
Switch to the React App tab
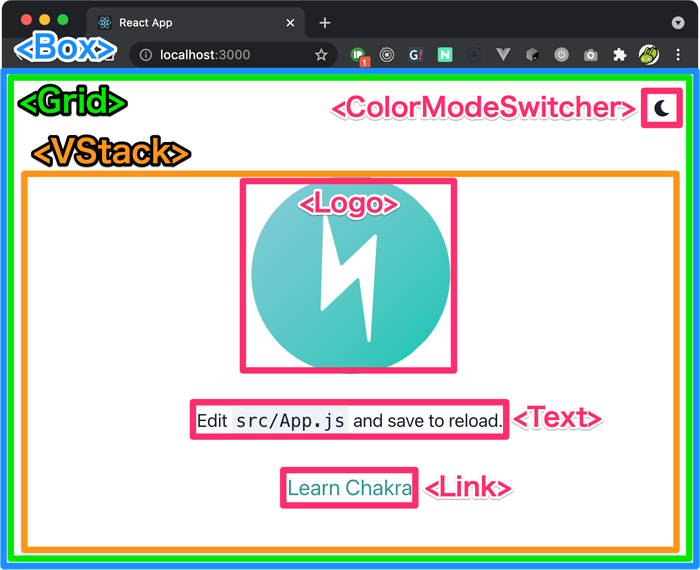(x=196, y=23)
